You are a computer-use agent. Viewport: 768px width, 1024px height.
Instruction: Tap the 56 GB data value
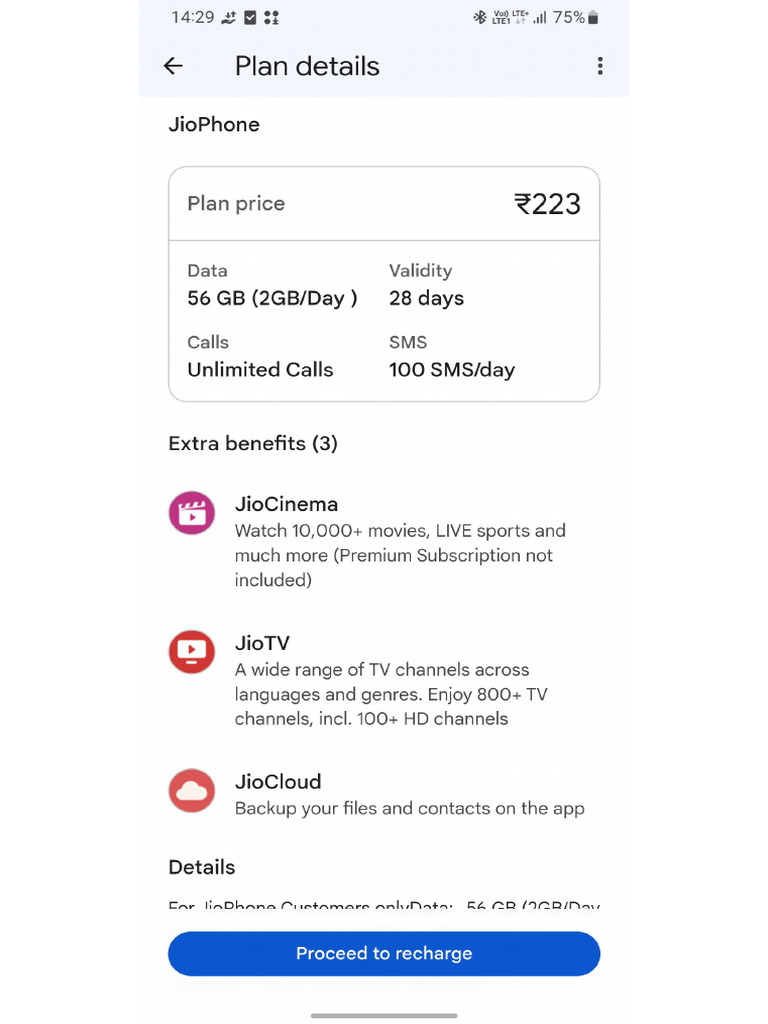(x=272, y=298)
